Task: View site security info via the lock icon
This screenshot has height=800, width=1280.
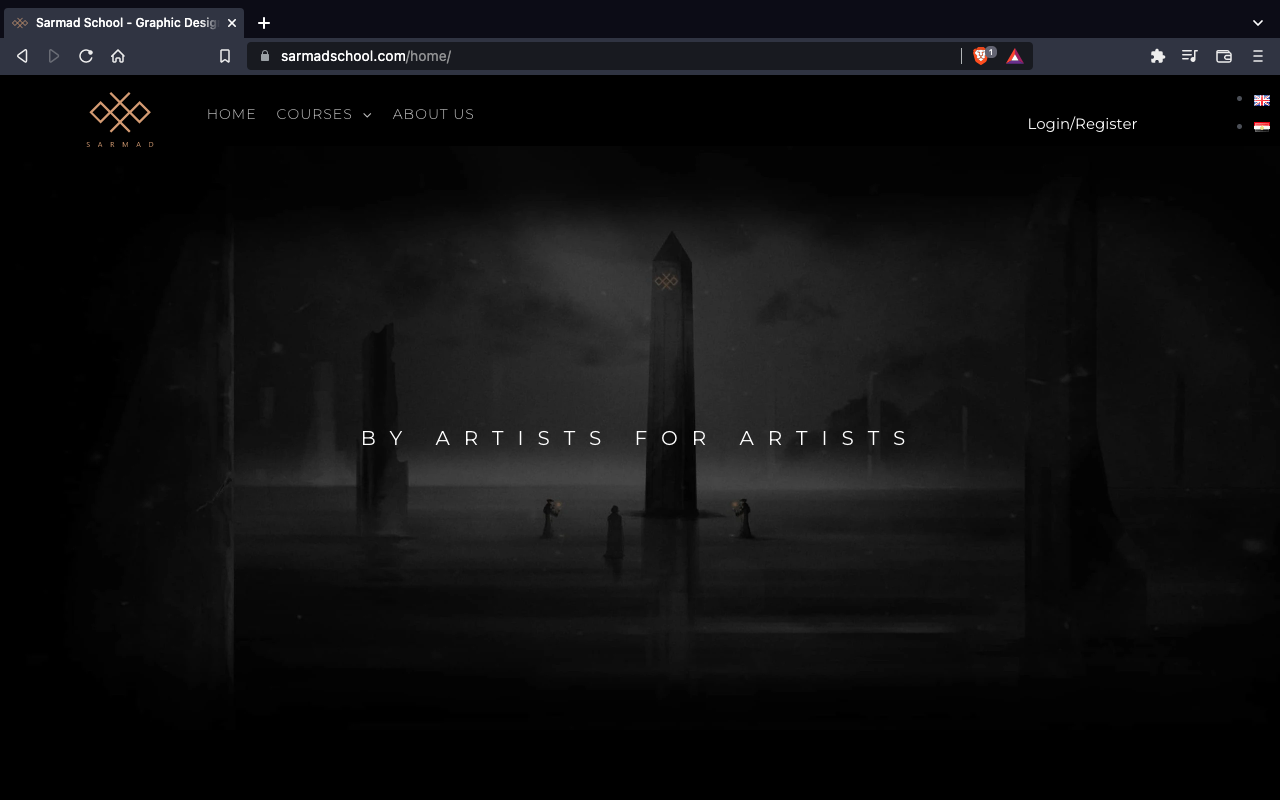Action: pos(265,56)
